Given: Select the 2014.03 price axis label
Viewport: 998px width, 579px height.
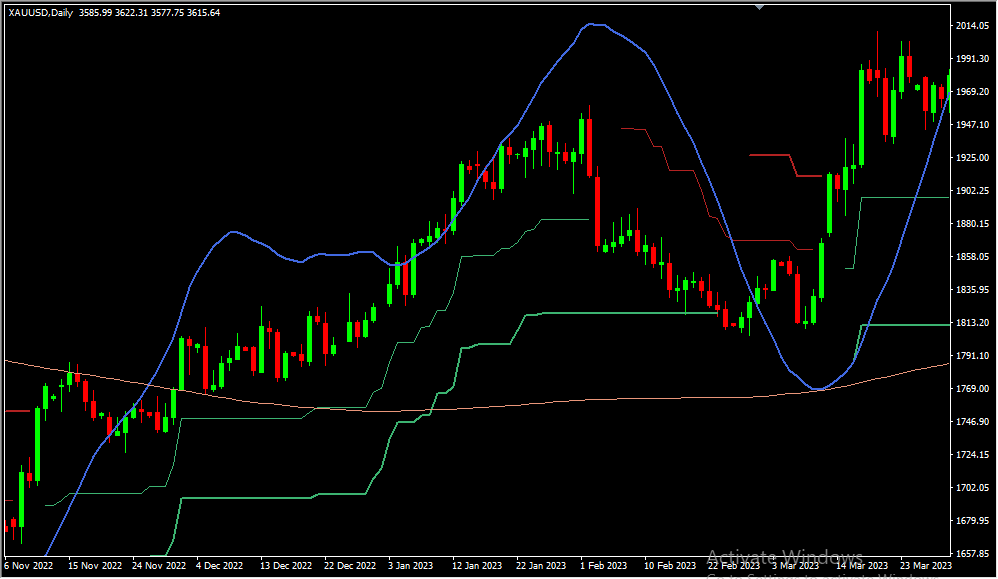Looking at the screenshot, I should [973, 26].
